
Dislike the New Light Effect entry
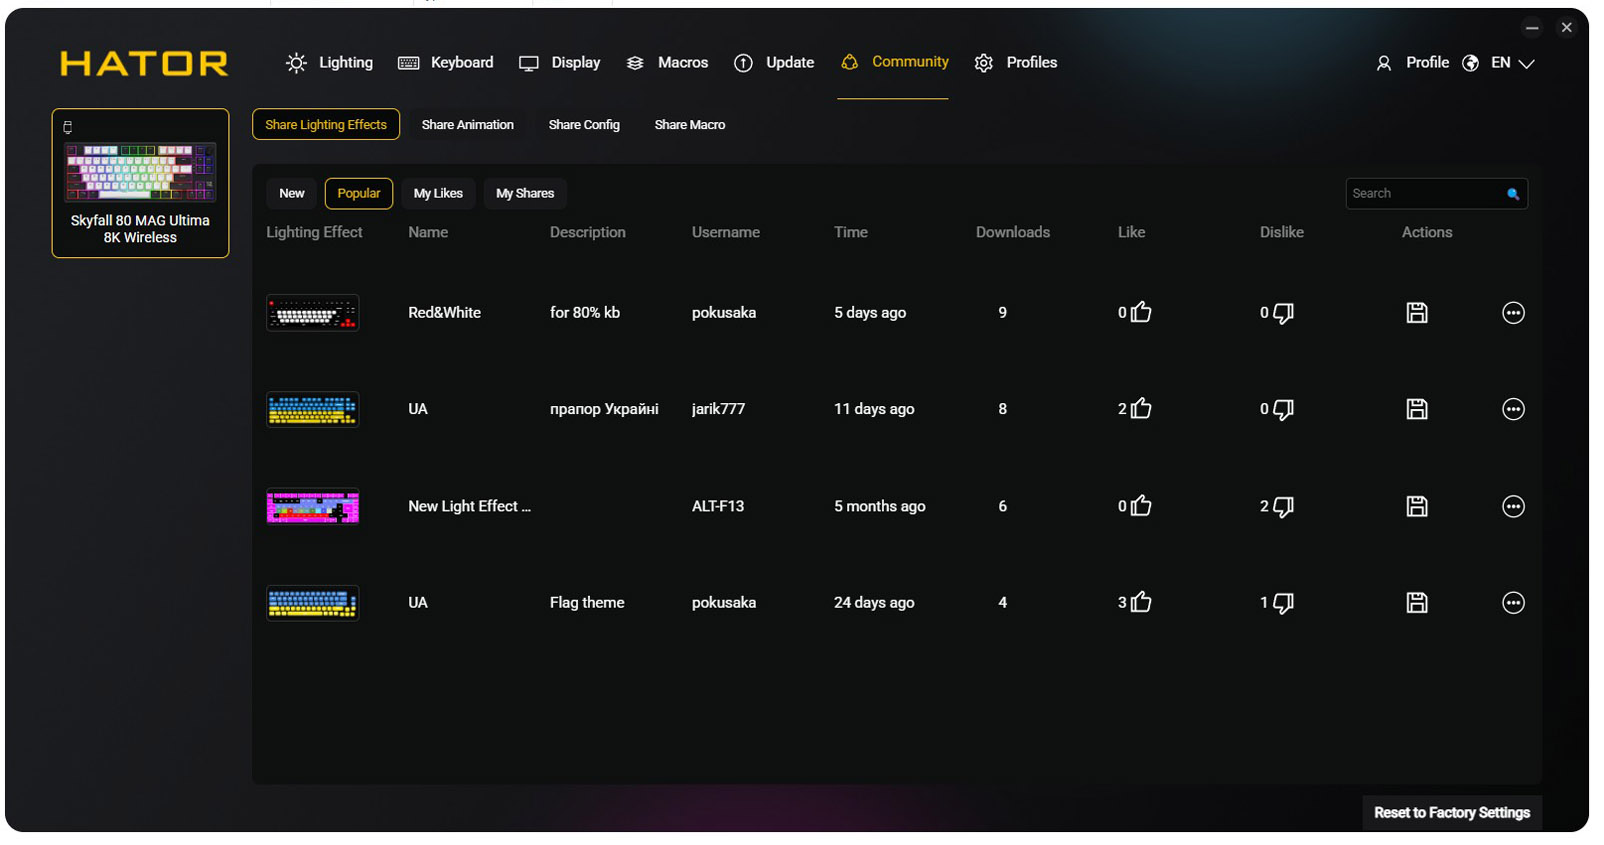[1283, 507]
